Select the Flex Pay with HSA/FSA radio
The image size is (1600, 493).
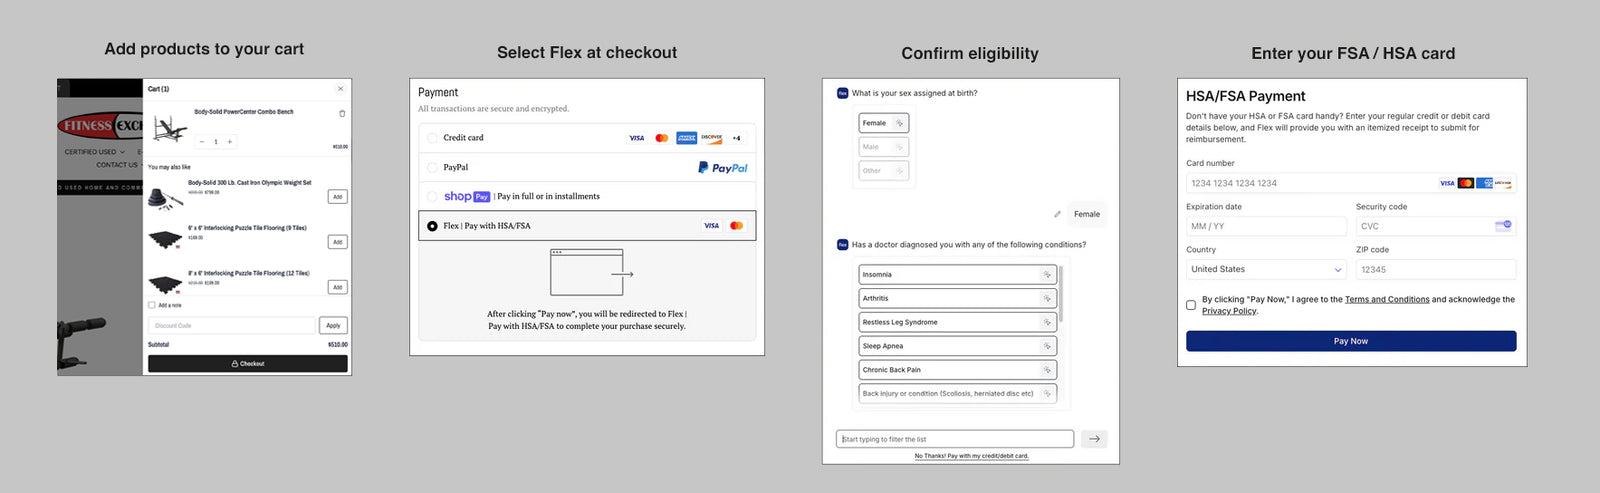432,226
